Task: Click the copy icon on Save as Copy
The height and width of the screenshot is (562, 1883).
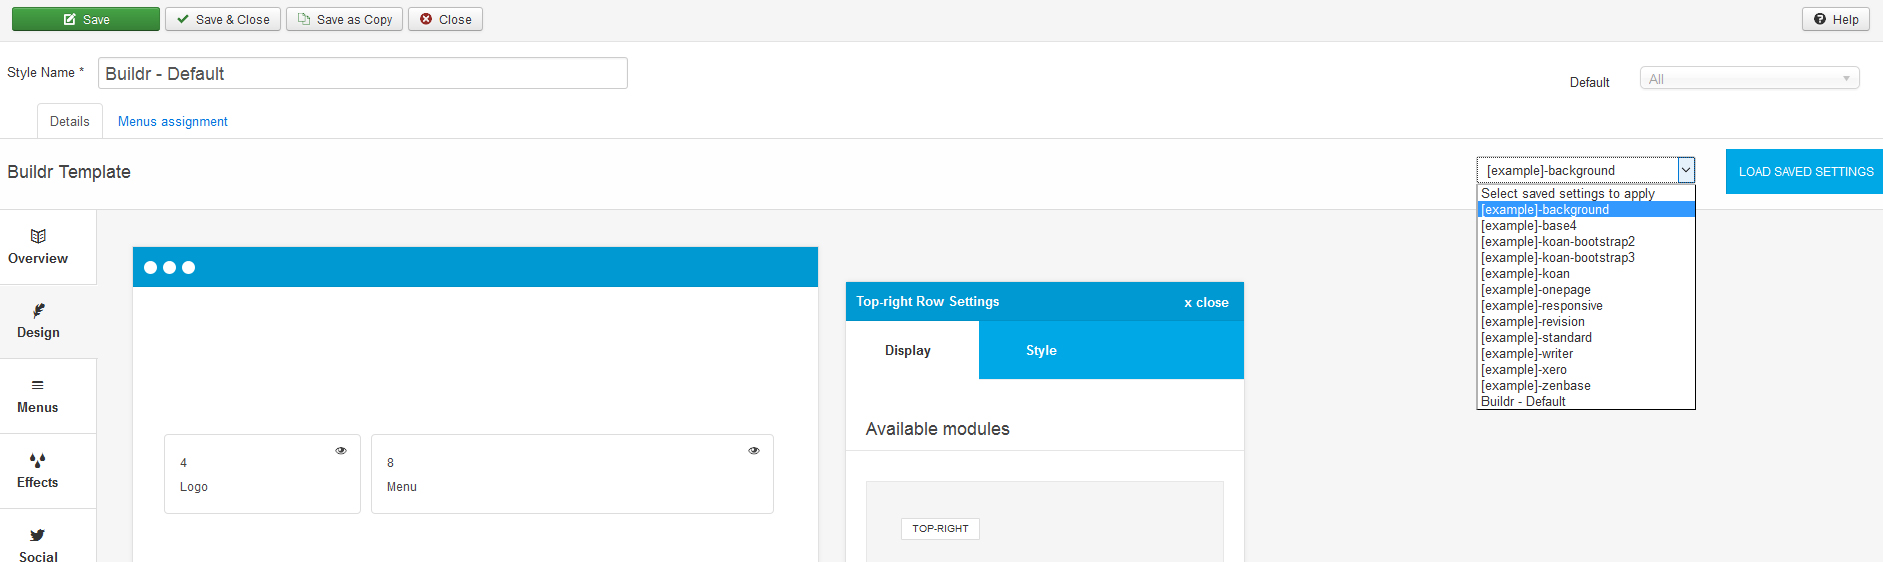Action: tap(304, 19)
